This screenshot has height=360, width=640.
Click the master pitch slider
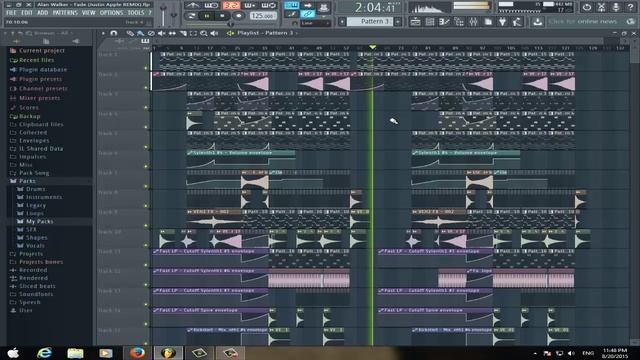174,14
